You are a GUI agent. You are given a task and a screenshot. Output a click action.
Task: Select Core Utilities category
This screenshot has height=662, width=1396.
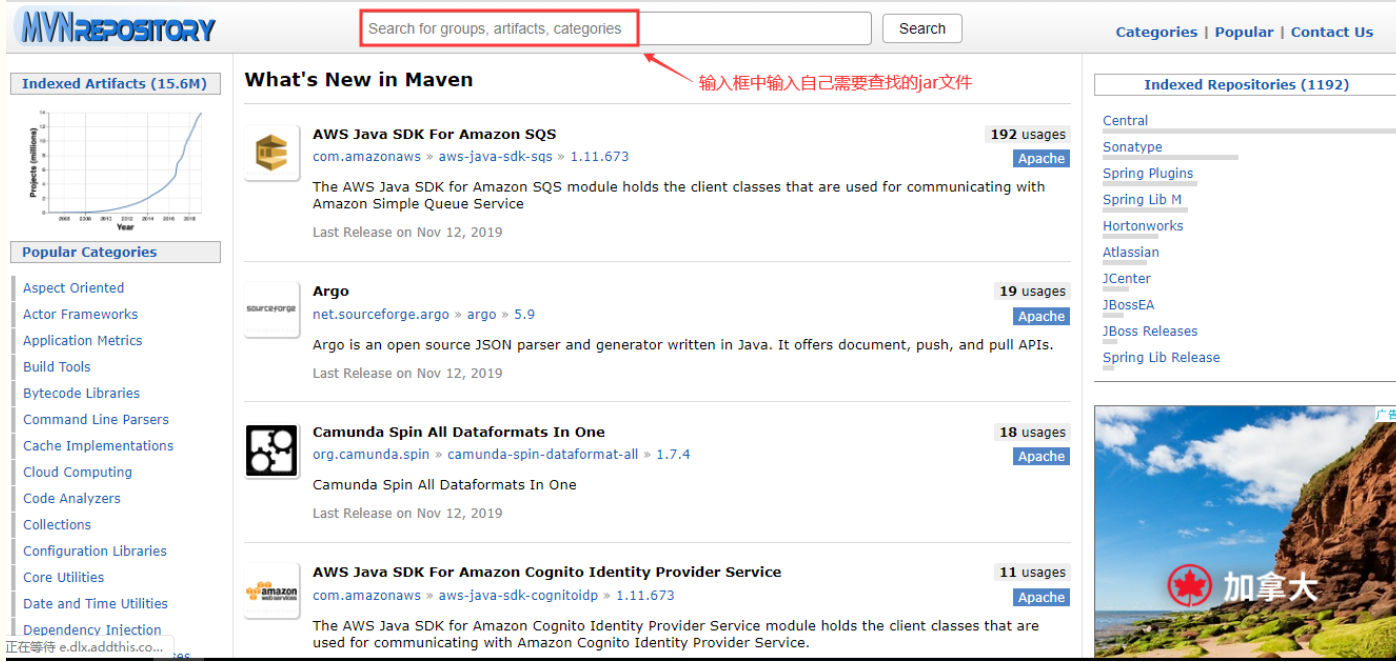click(x=63, y=578)
